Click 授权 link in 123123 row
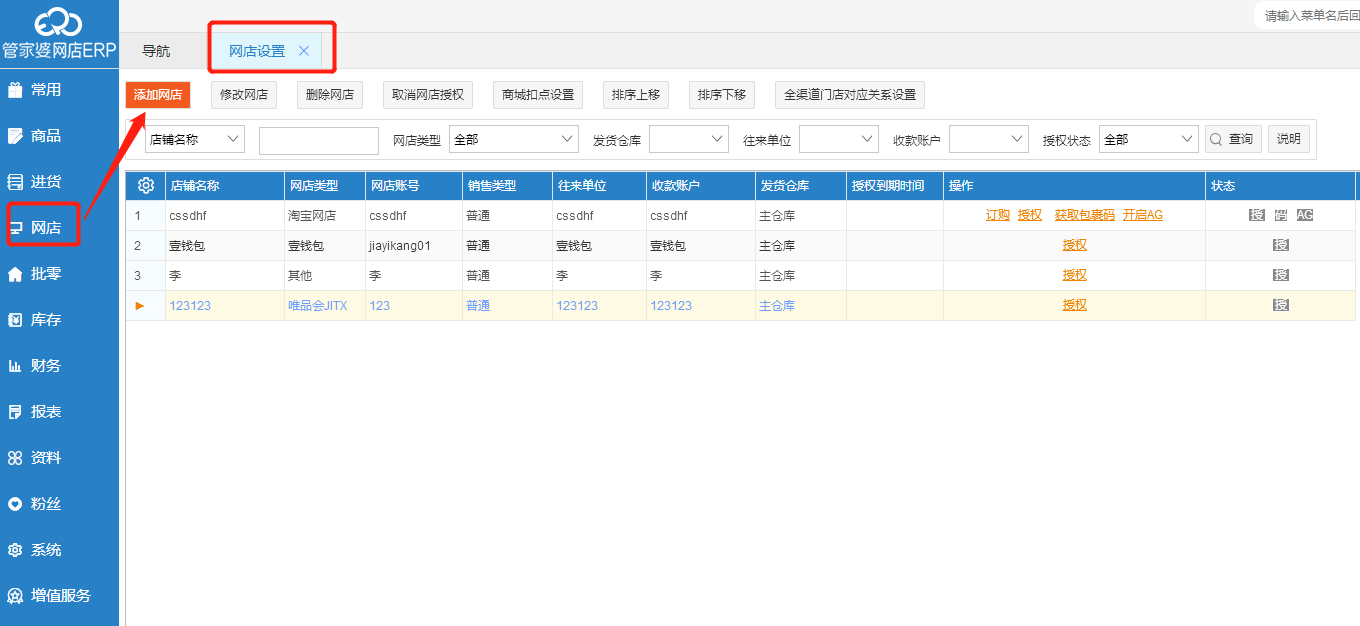The height and width of the screenshot is (626, 1360). (1075, 305)
